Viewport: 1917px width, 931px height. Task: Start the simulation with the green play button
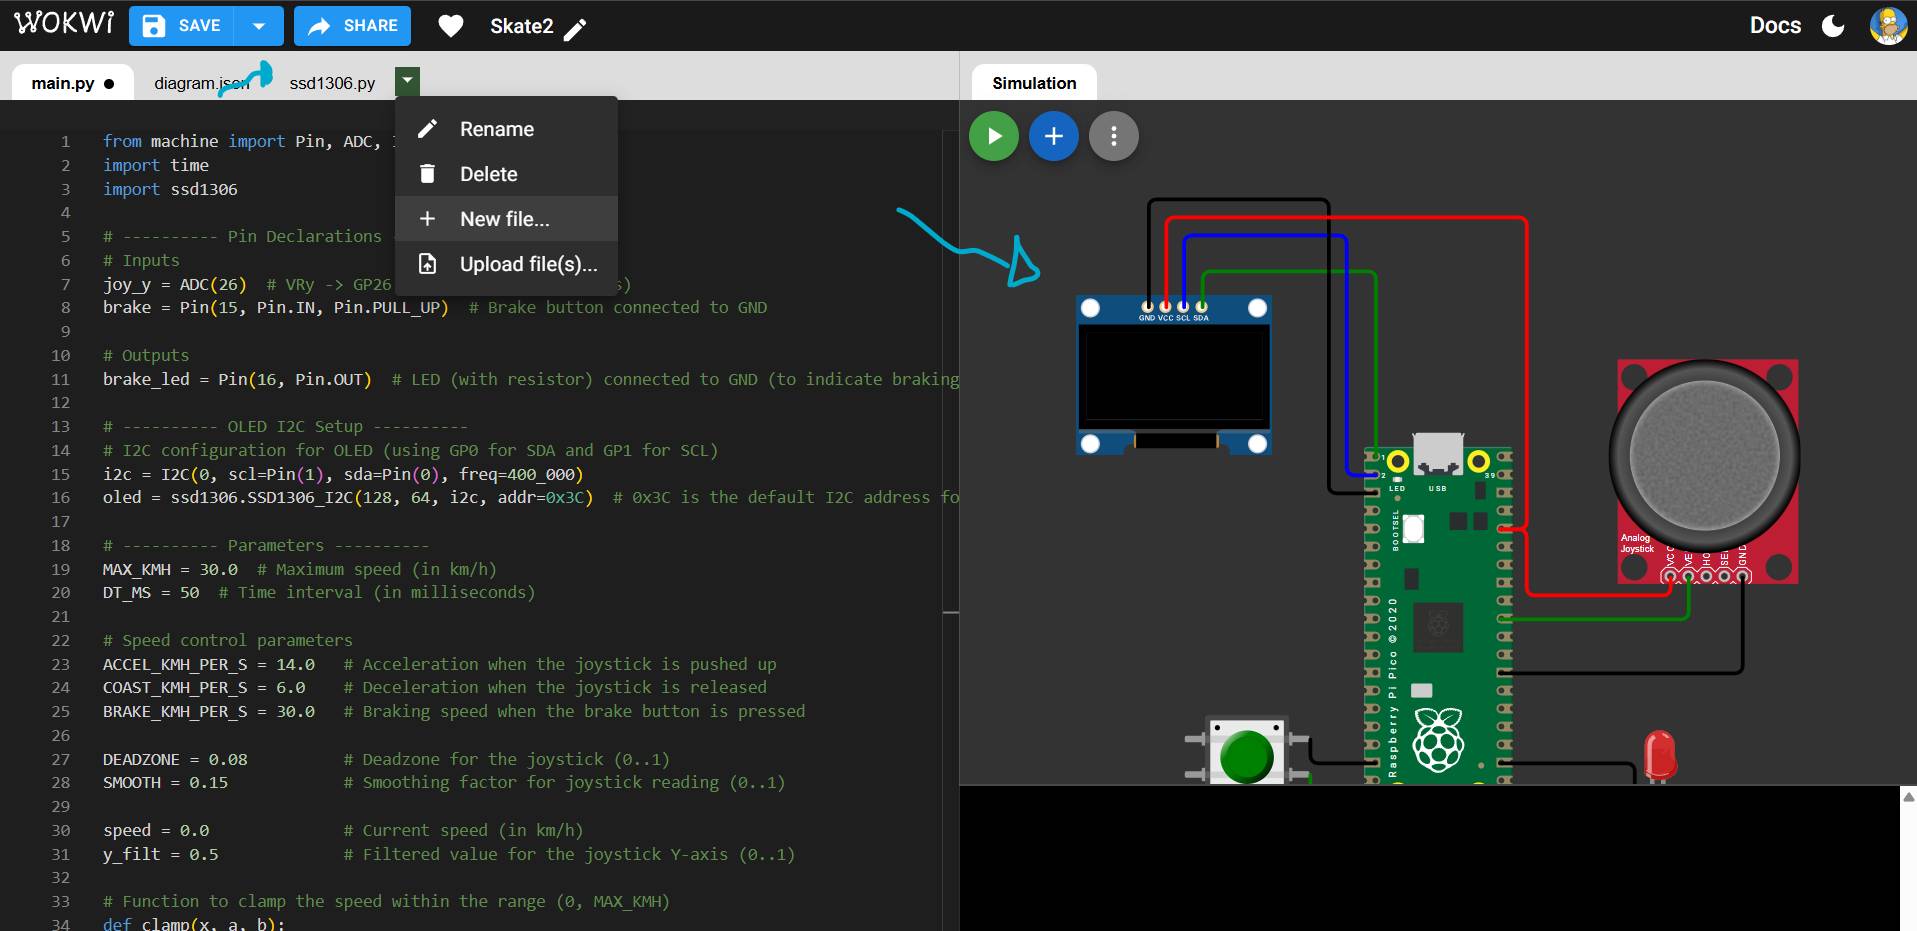993,135
